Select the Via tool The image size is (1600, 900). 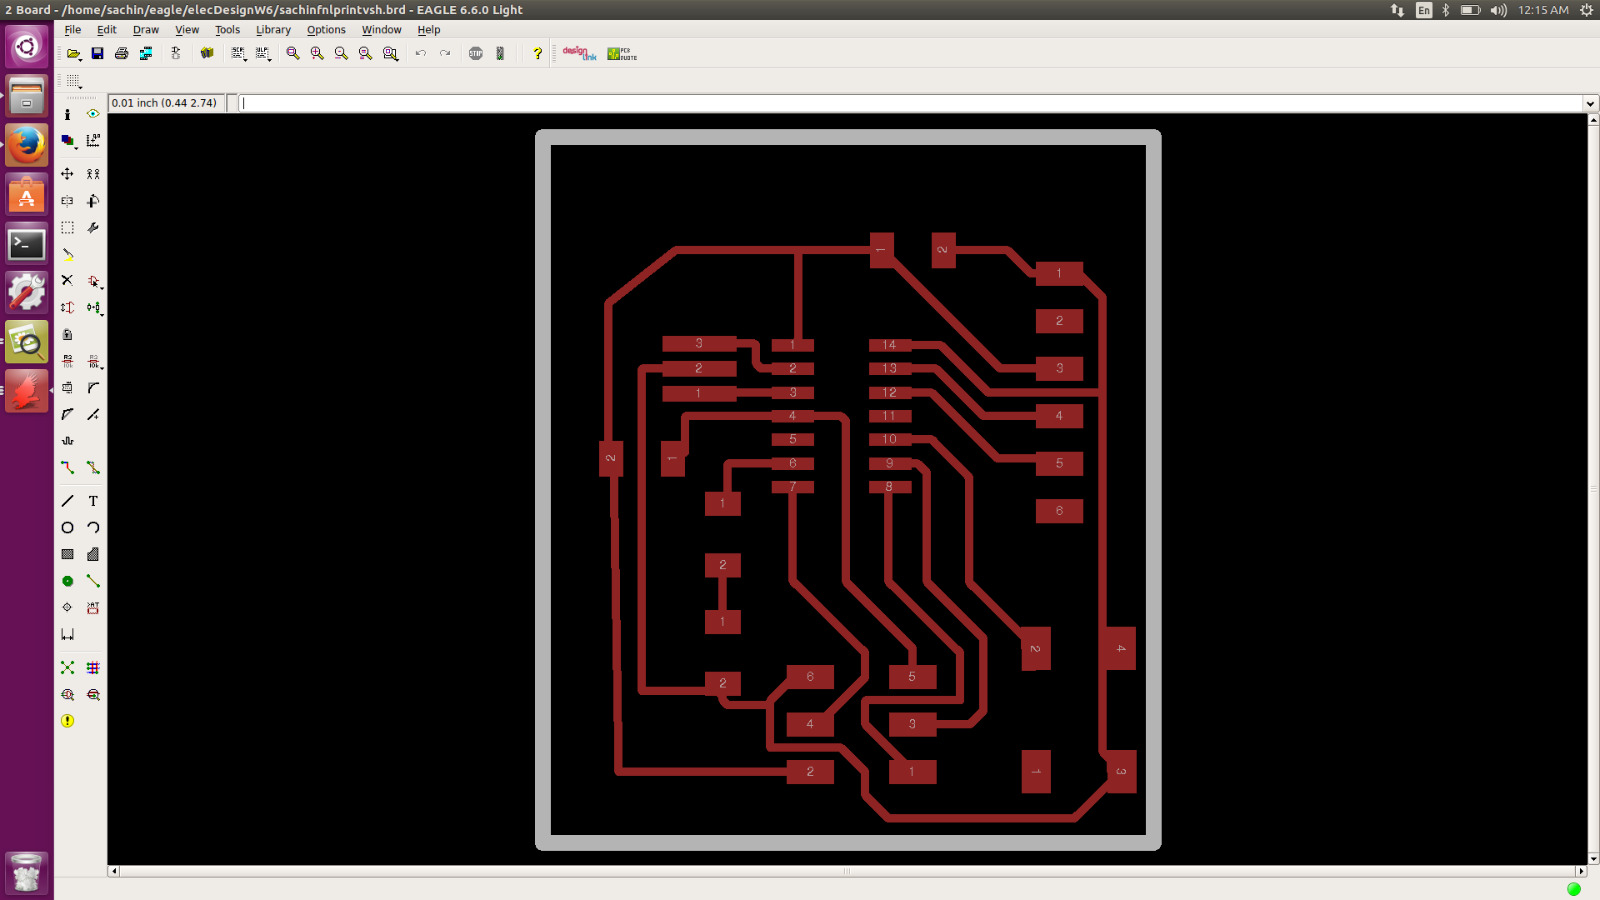tap(67, 581)
